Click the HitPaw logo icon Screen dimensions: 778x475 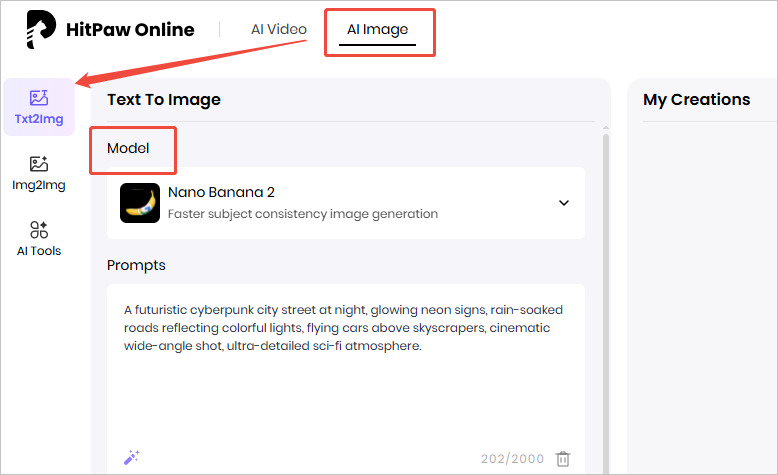coord(40,30)
